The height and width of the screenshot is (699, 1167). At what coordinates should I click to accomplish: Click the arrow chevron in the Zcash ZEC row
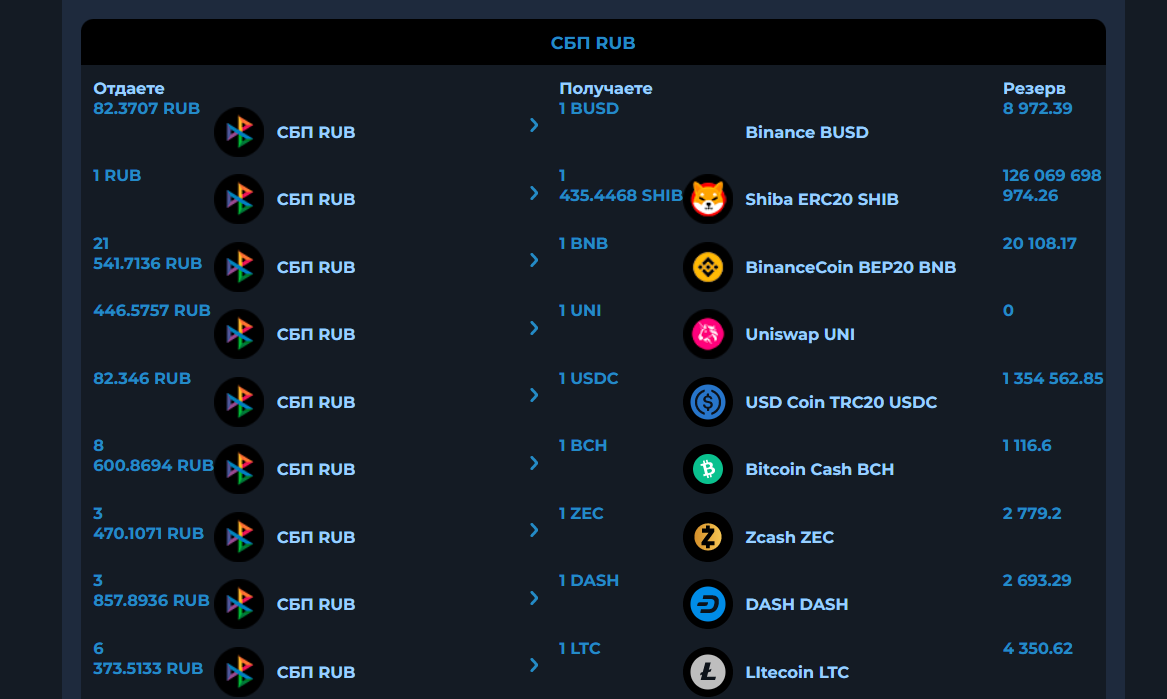pyautogui.click(x=534, y=529)
